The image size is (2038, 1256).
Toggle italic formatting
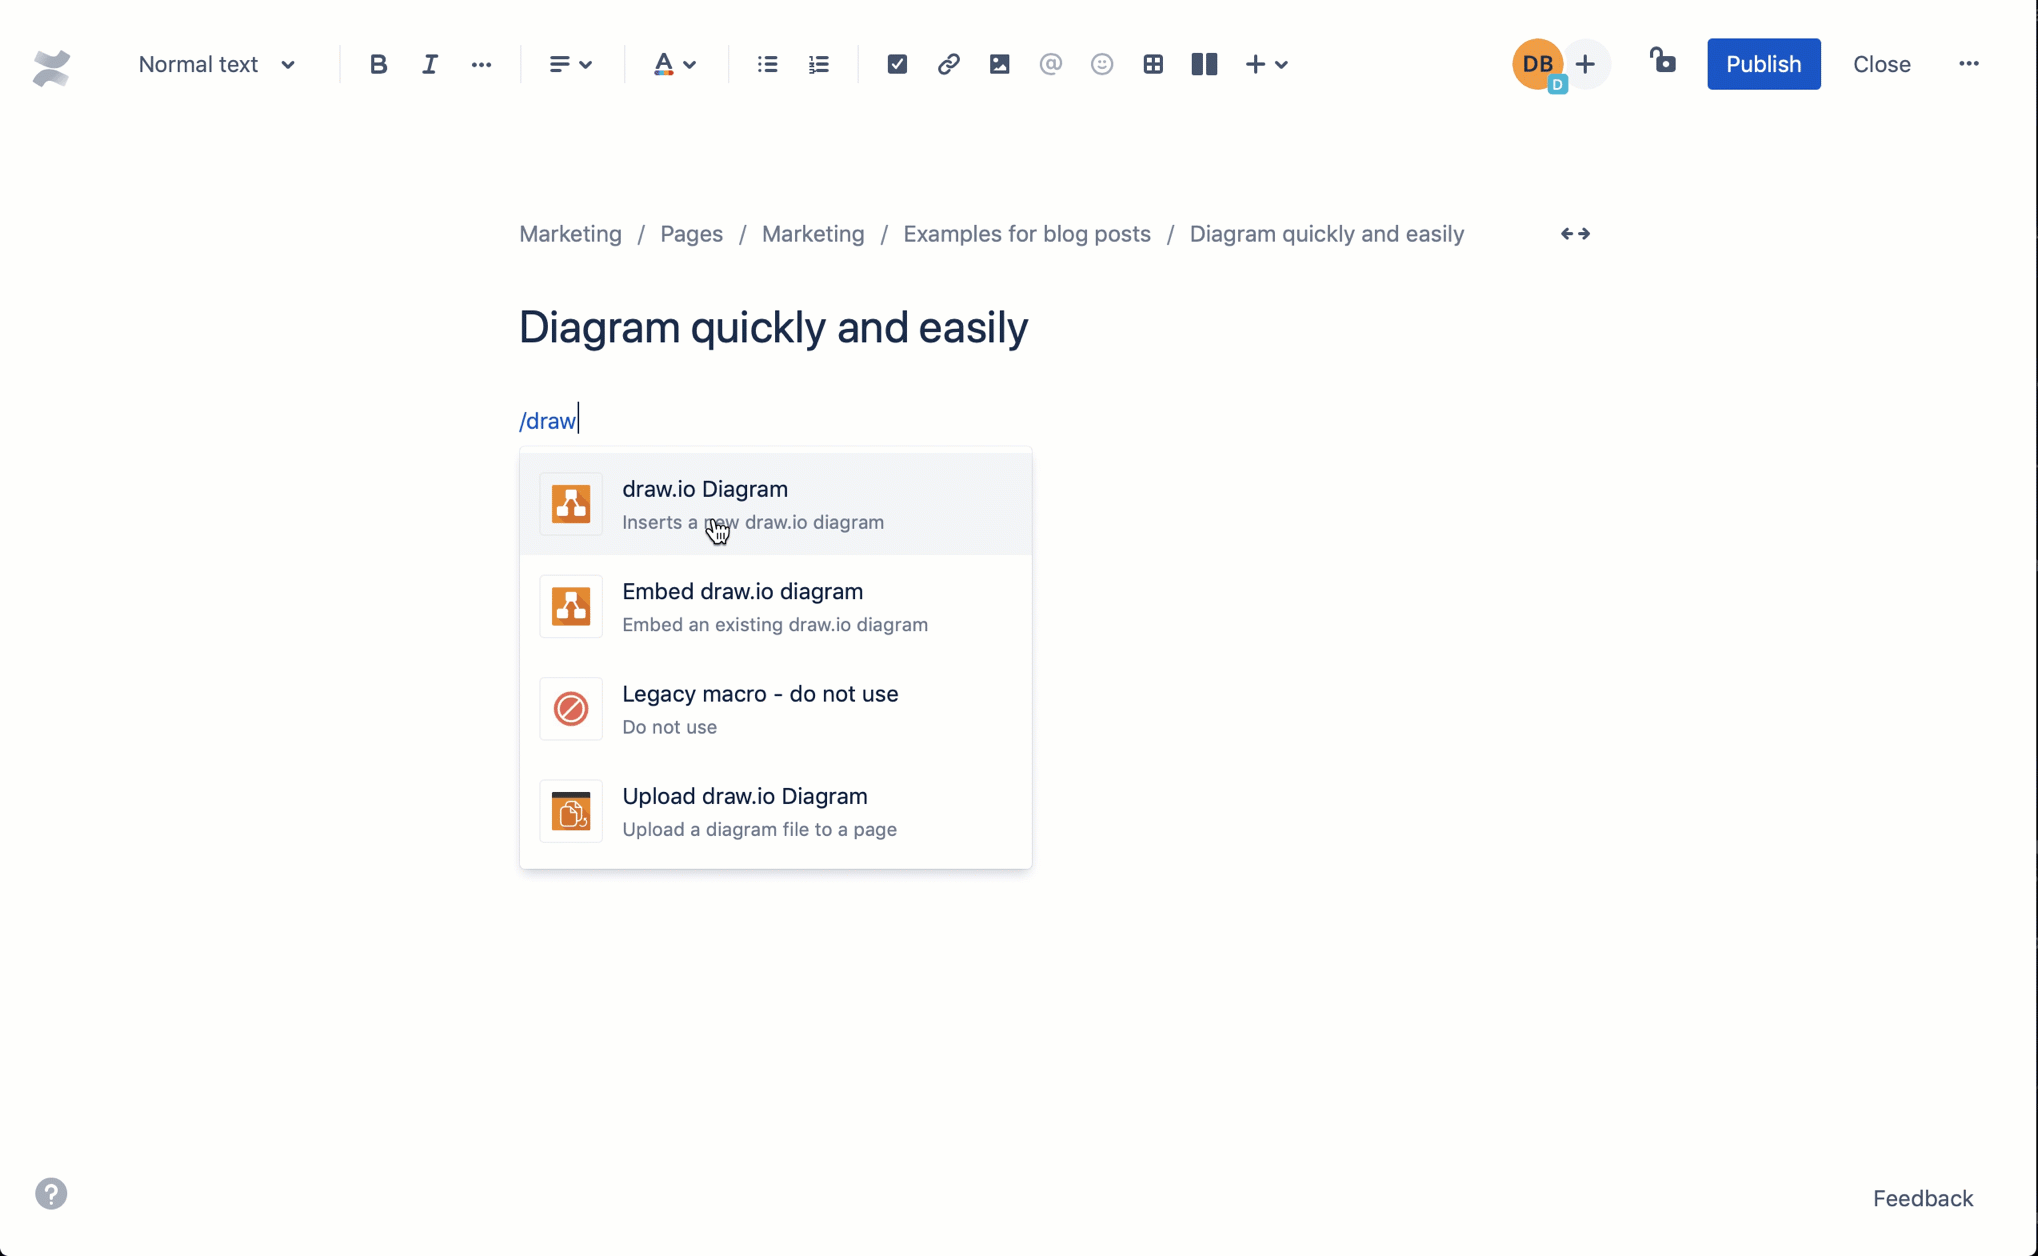(430, 64)
